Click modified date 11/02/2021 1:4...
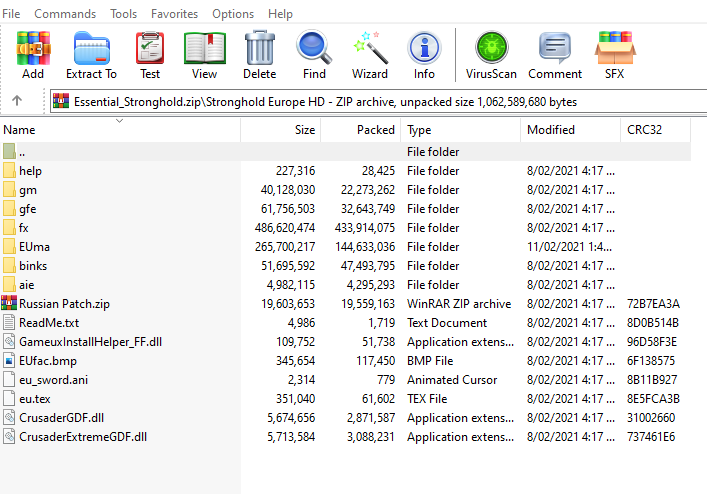707x494 pixels. pos(569,247)
